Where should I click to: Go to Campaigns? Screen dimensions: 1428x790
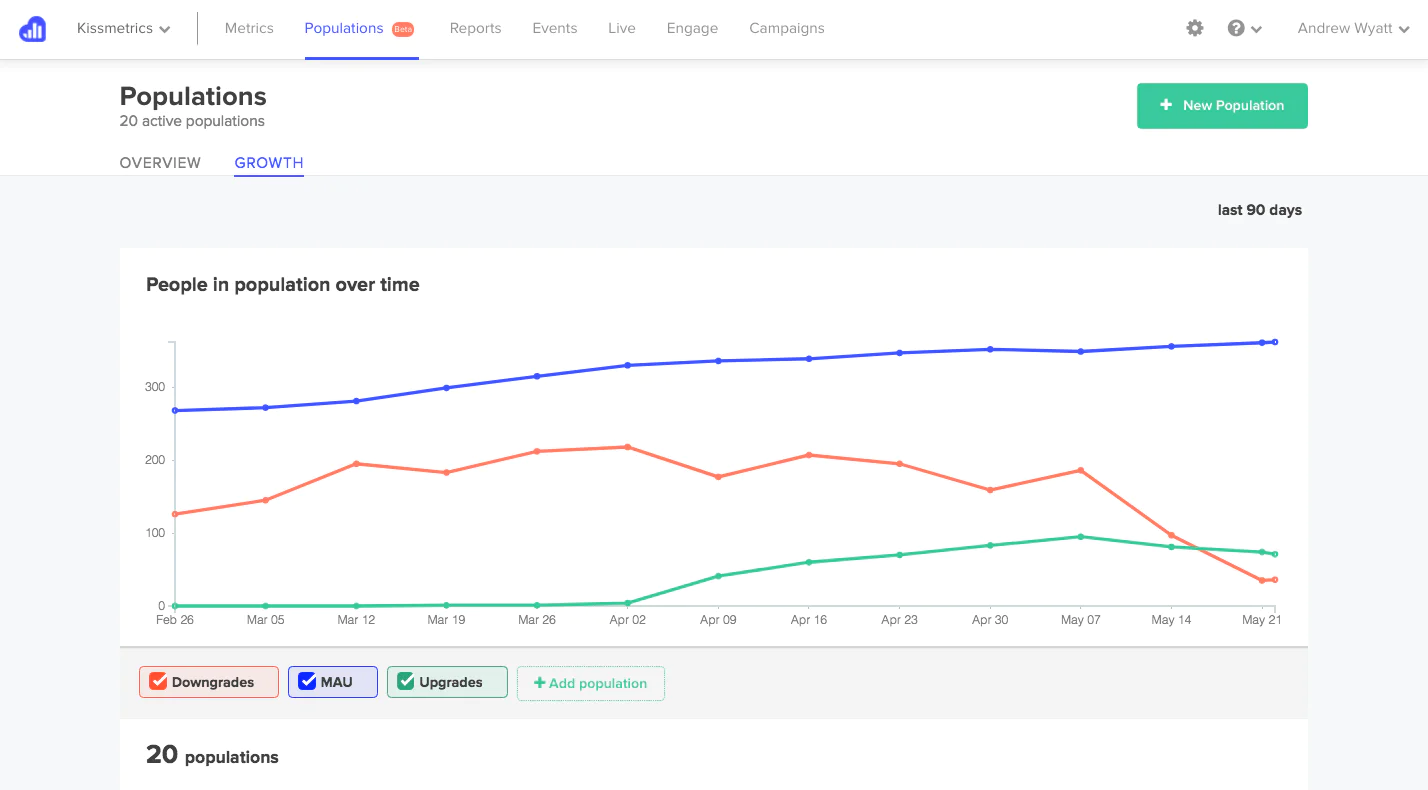click(x=787, y=28)
